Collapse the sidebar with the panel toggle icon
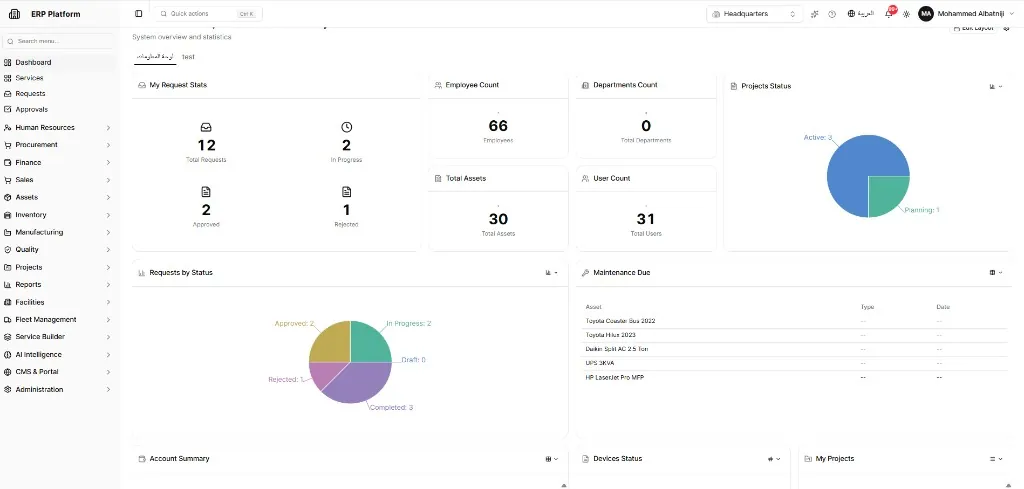1024x489 pixels. click(138, 14)
